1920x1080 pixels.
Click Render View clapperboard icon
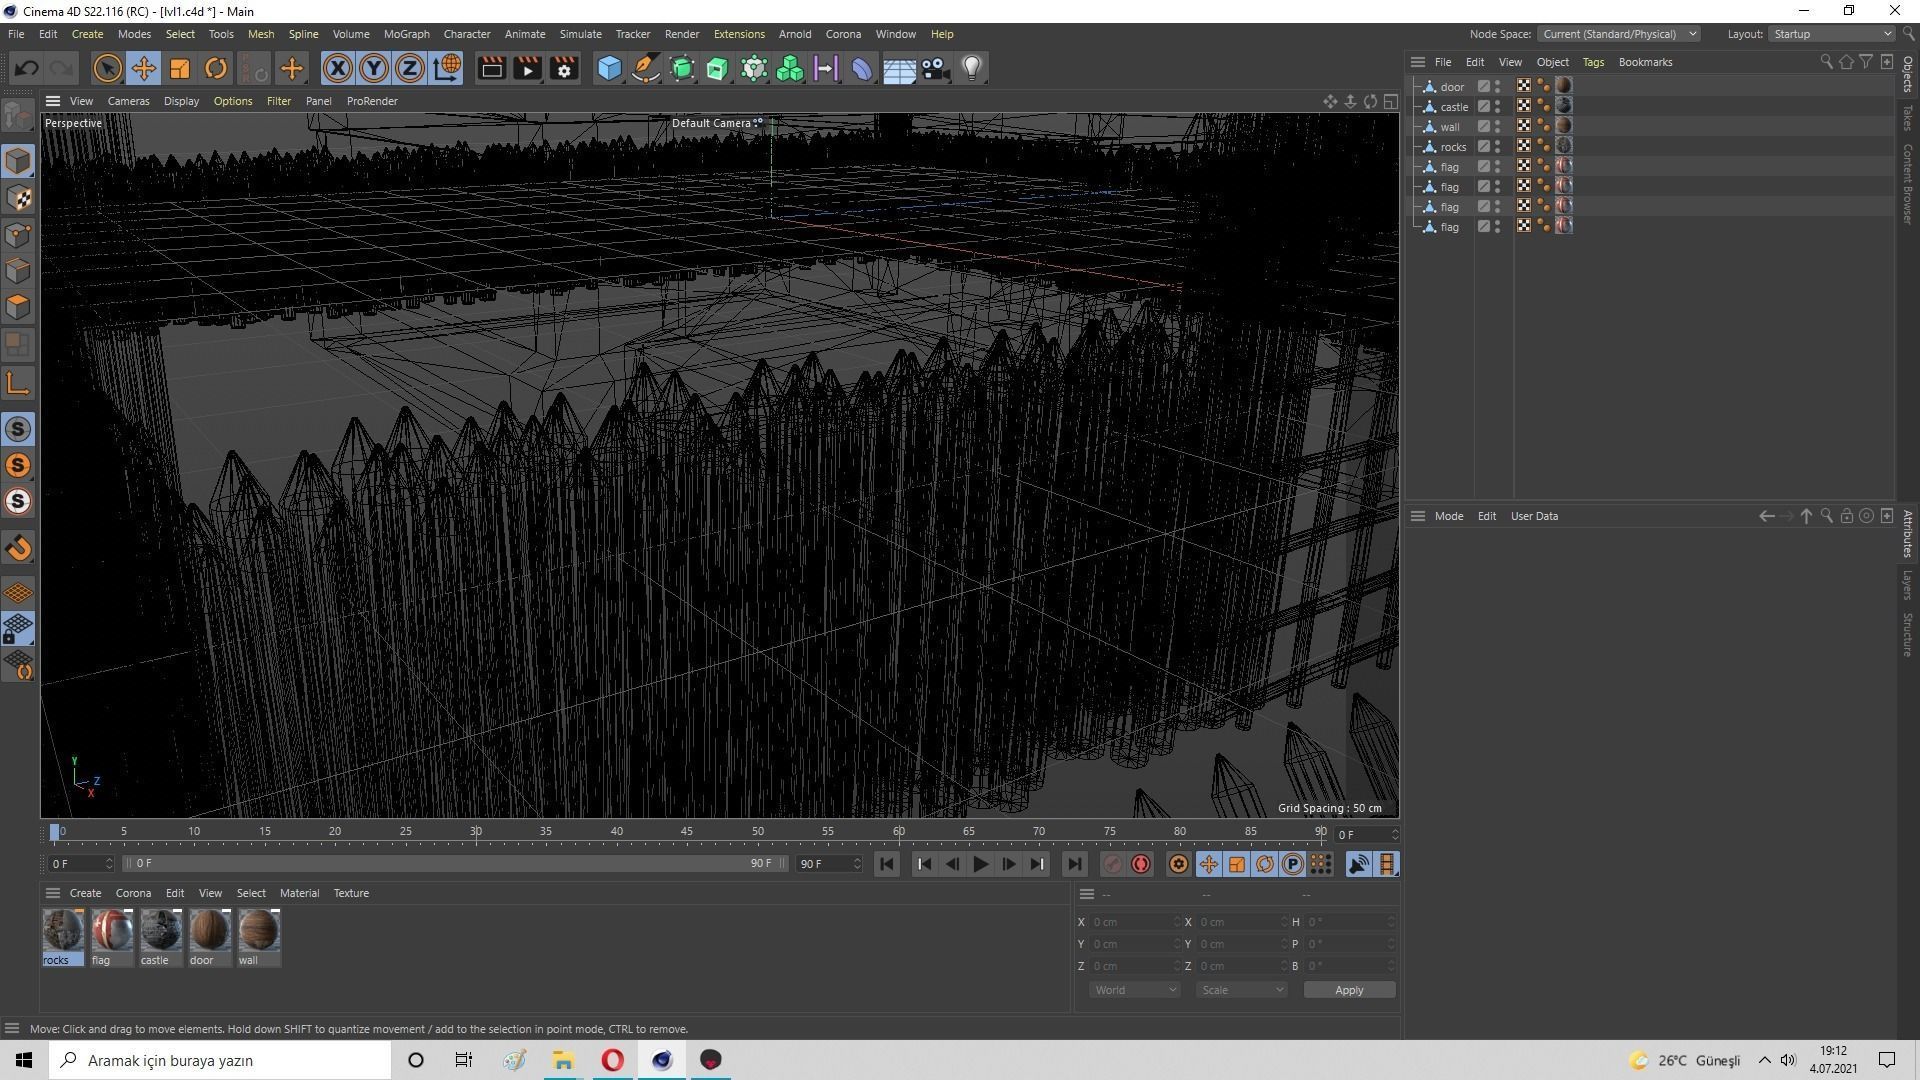[491, 68]
